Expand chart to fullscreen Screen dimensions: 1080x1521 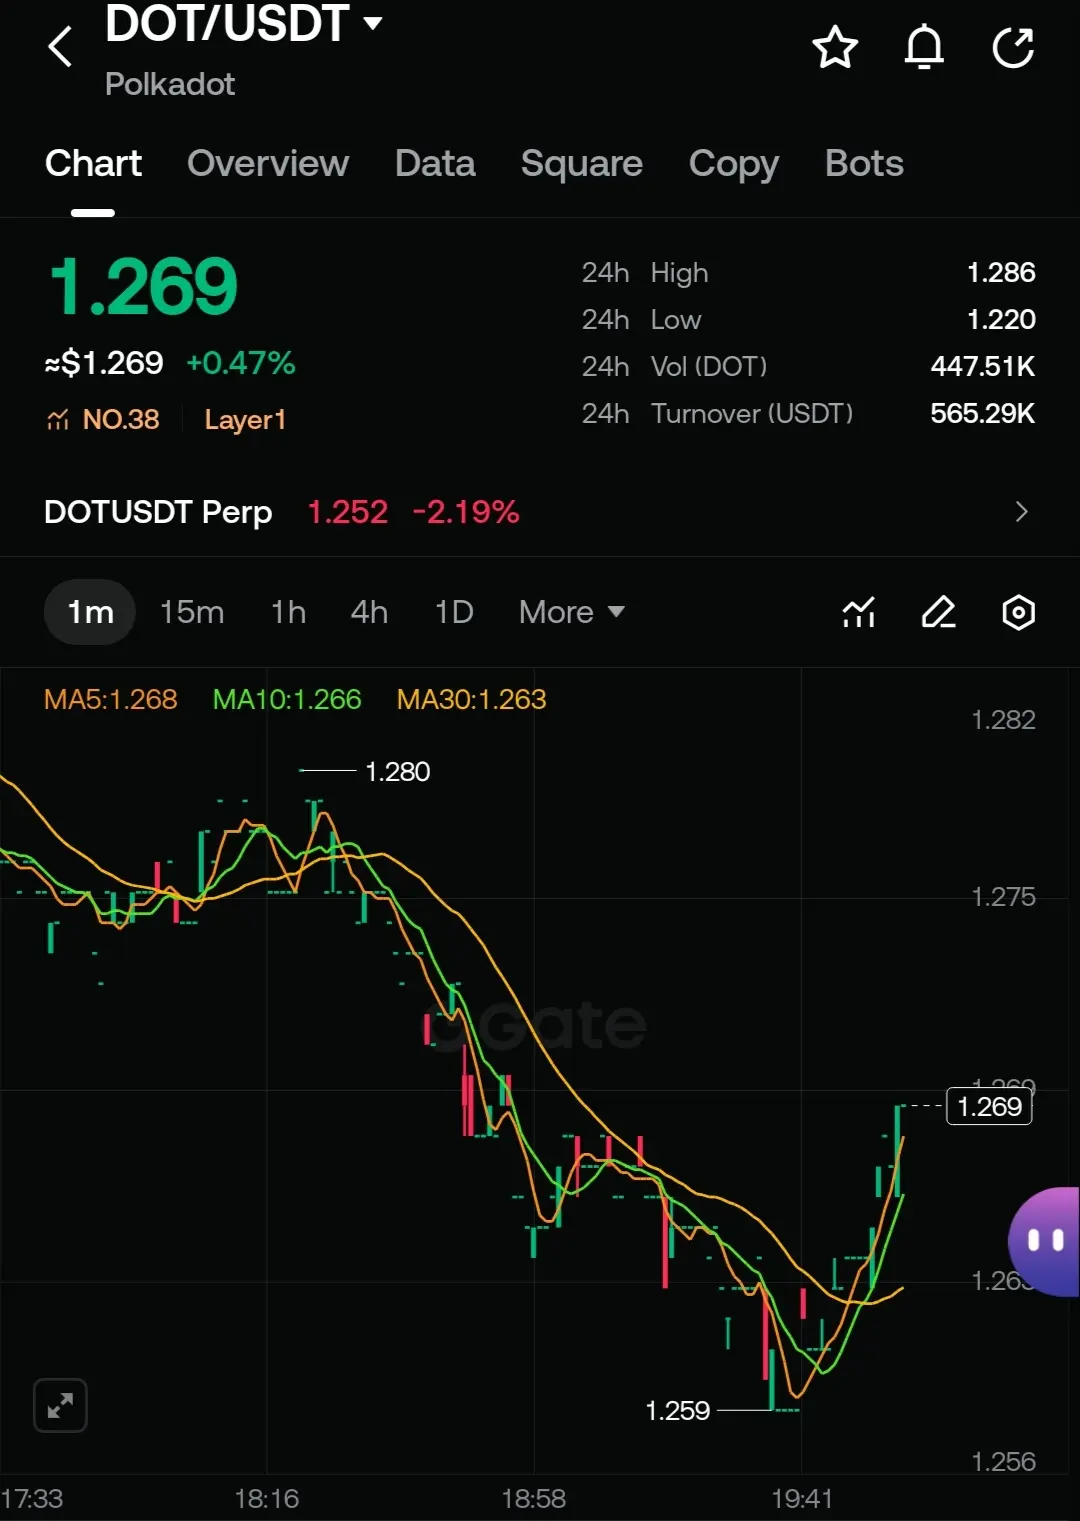(60, 1406)
